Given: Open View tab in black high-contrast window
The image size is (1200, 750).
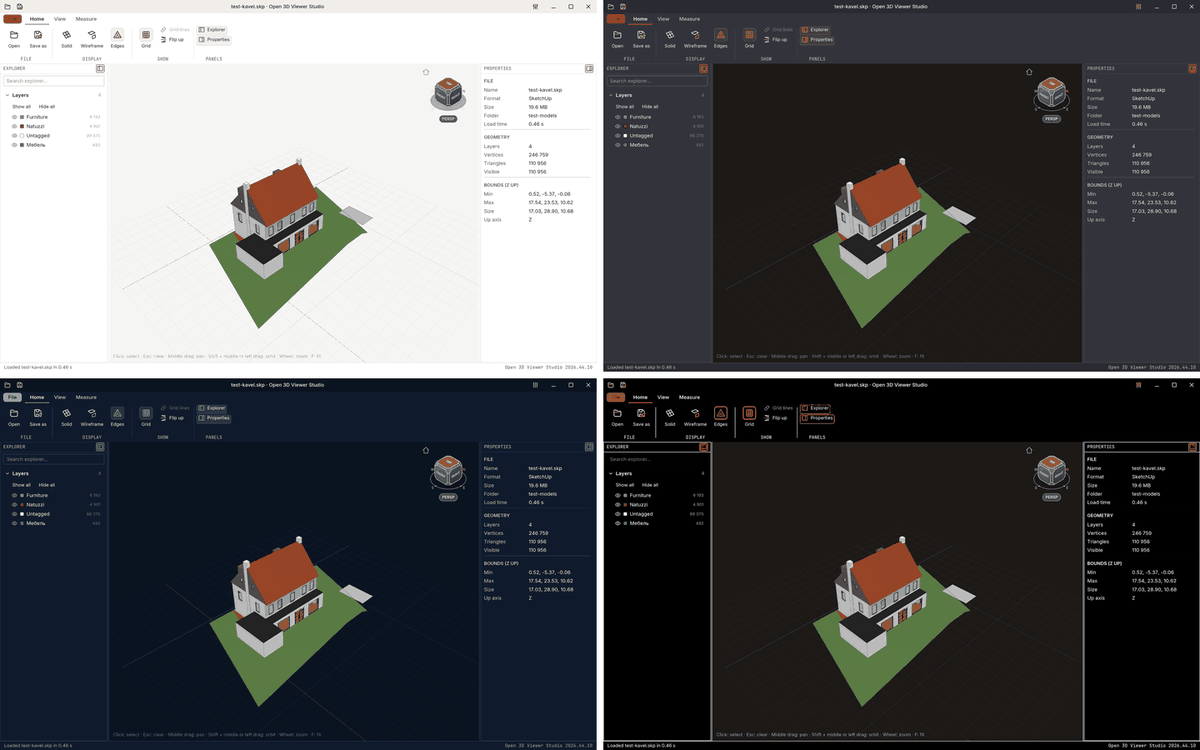Looking at the screenshot, I should tap(663, 397).
